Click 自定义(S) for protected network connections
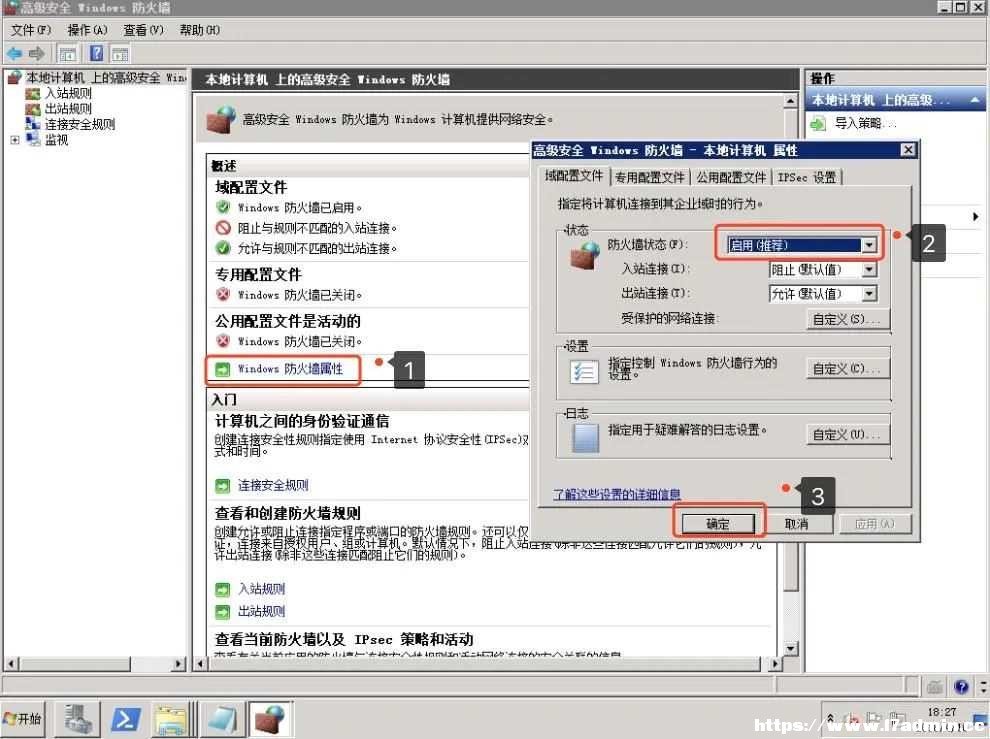This screenshot has width=990, height=739. (848, 319)
